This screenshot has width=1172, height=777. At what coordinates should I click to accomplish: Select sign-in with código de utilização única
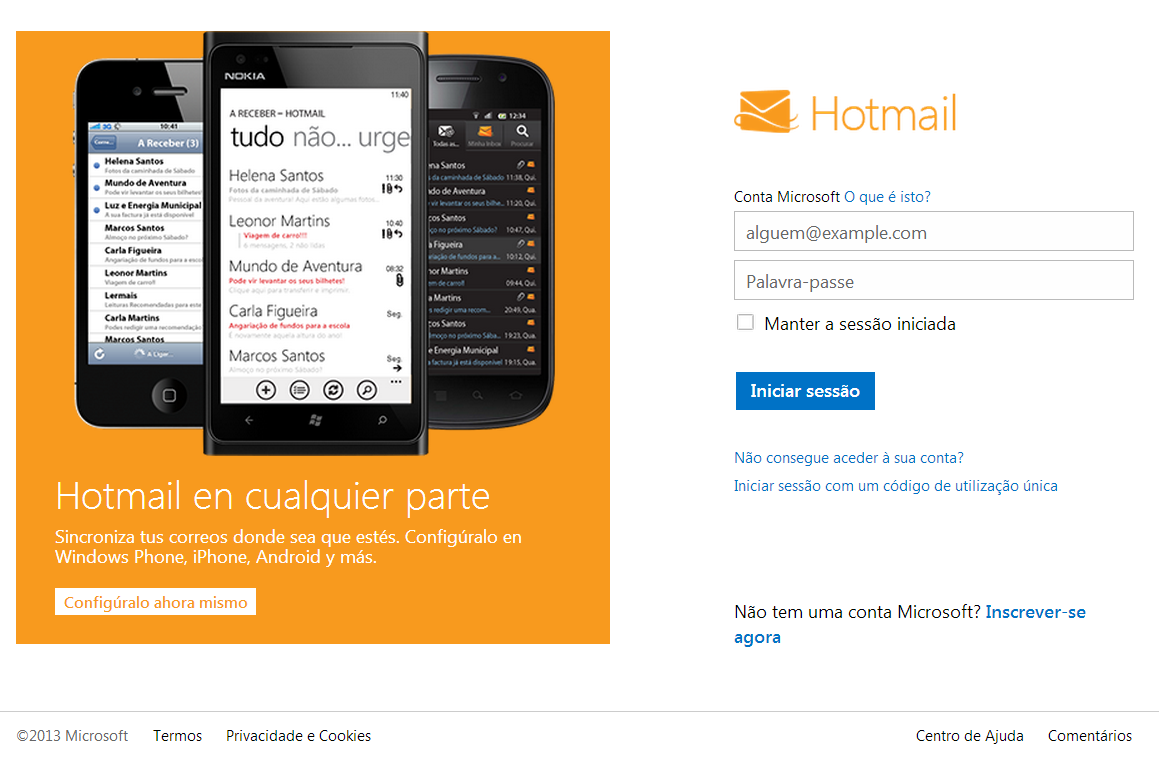(895, 486)
